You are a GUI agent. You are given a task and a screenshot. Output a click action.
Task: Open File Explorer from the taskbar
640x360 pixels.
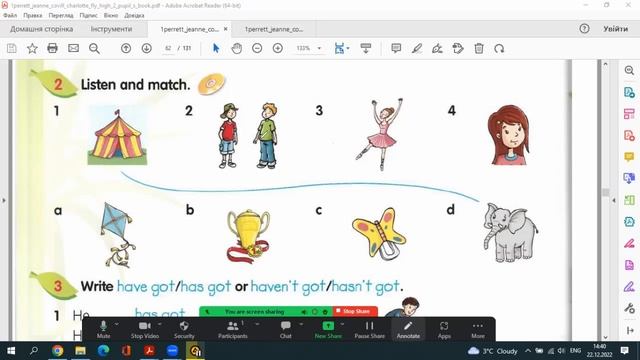click(x=80, y=351)
